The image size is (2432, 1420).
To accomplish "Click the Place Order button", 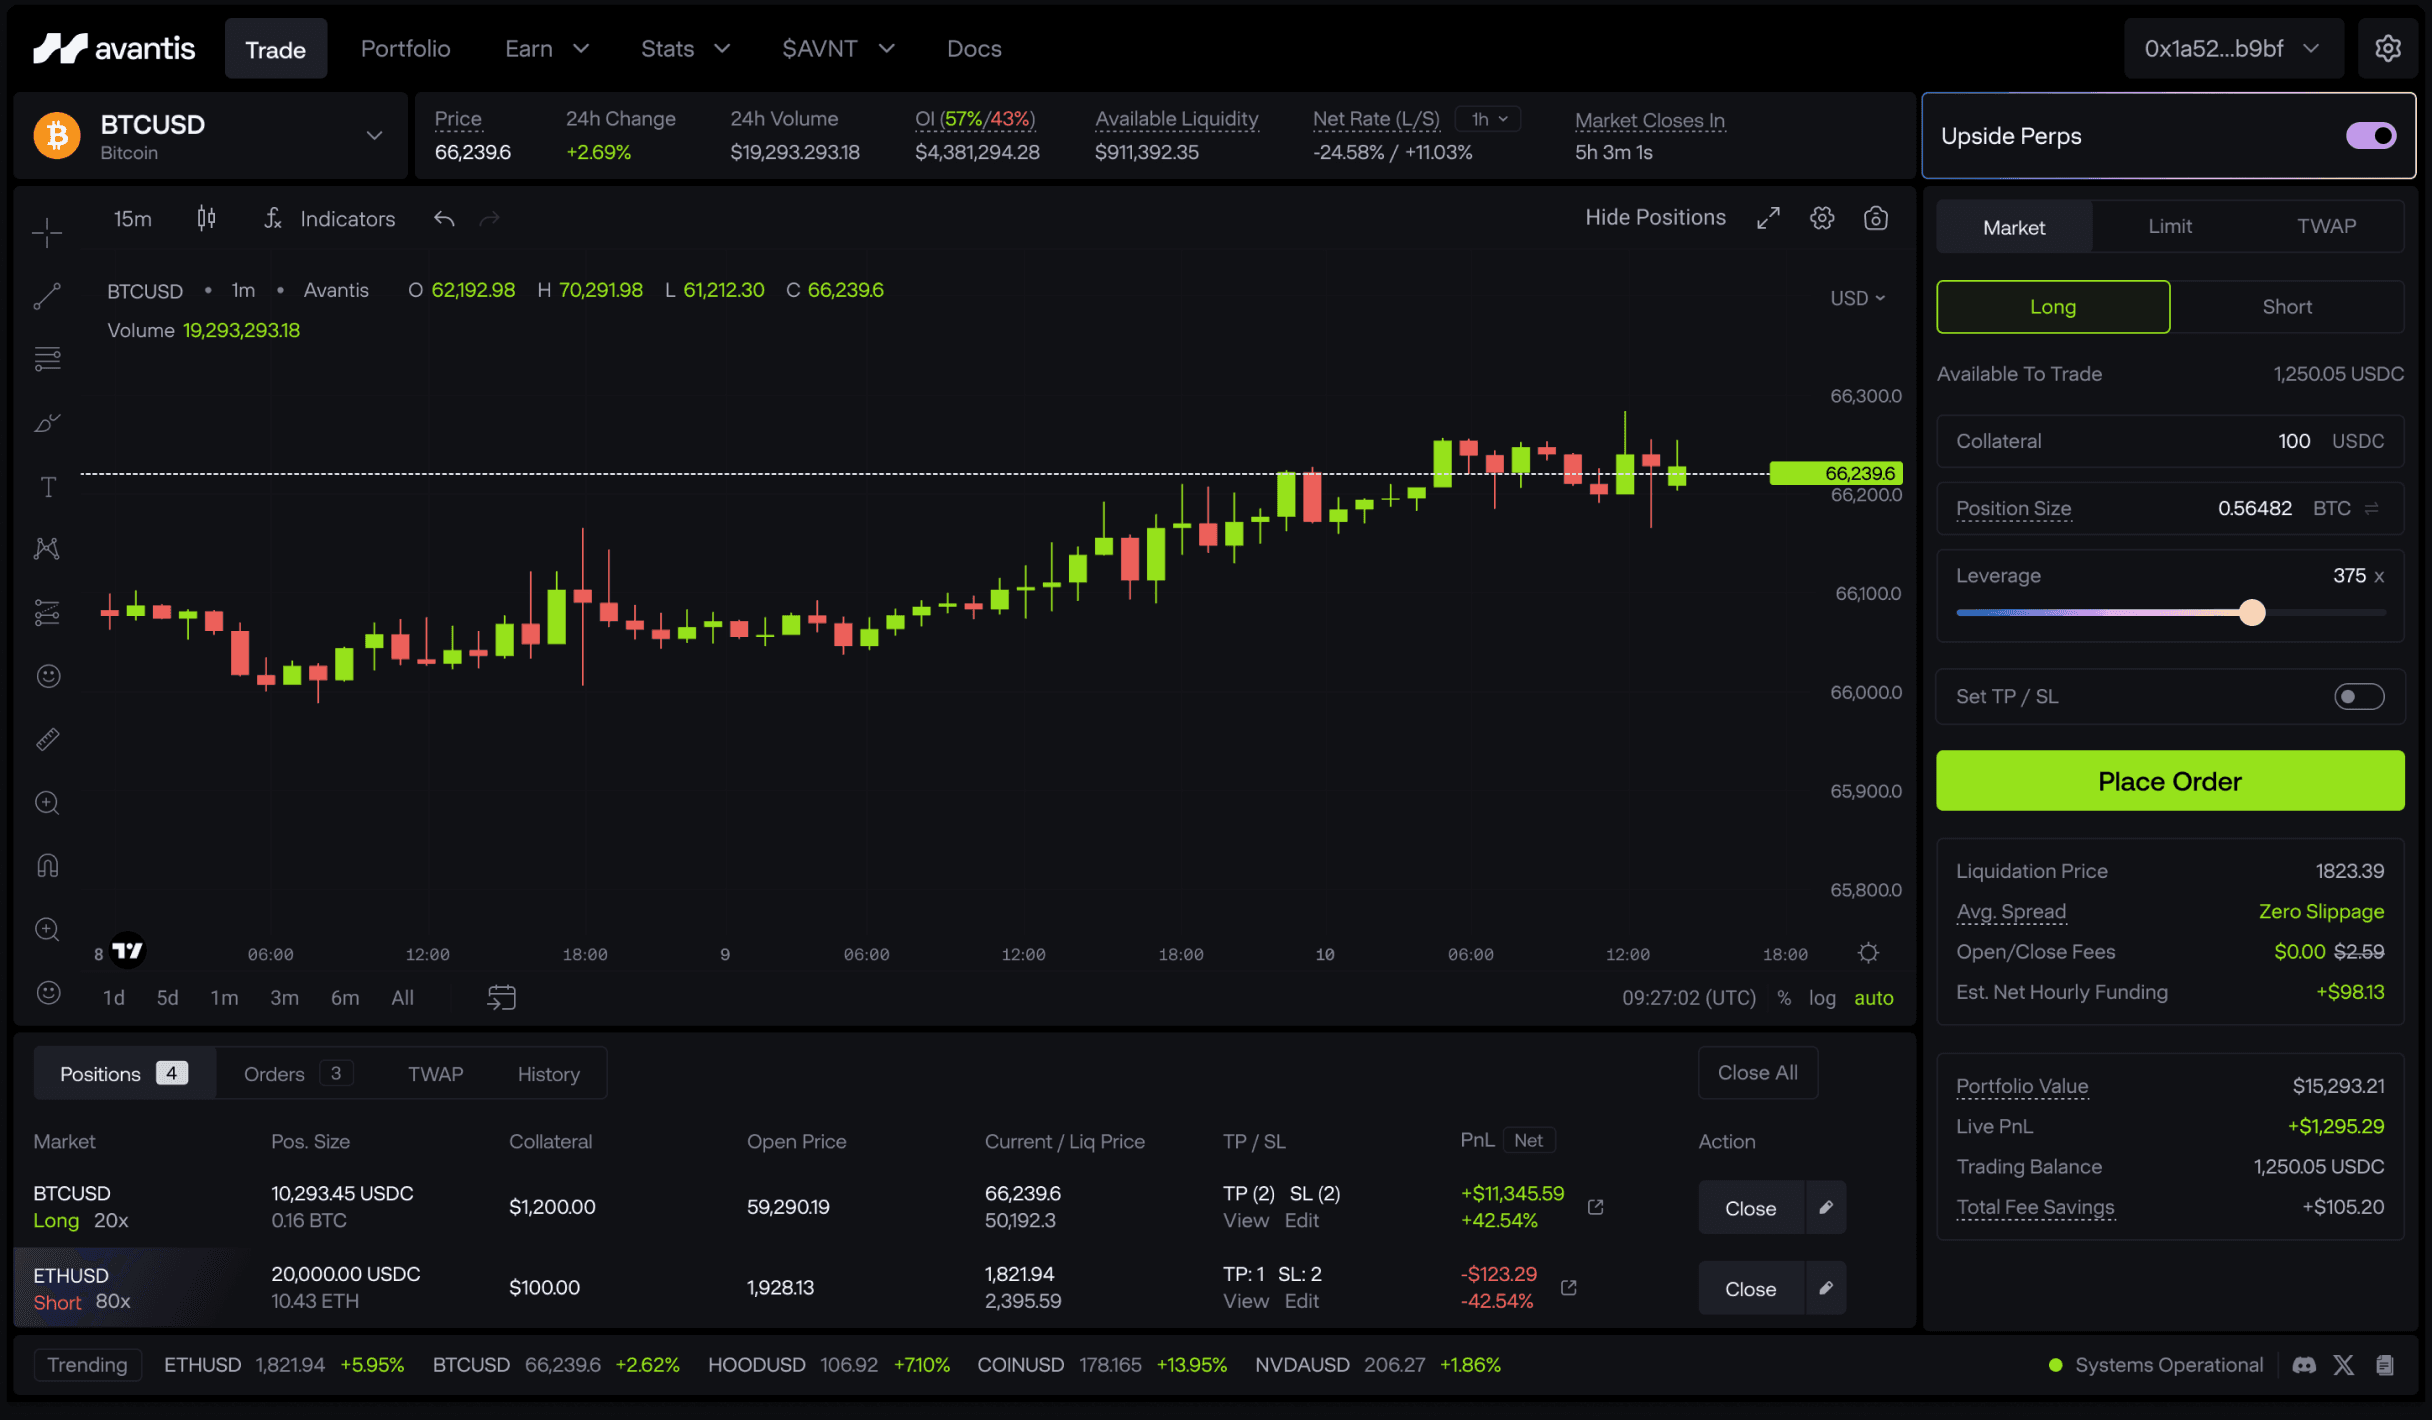I will (x=2170, y=781).
